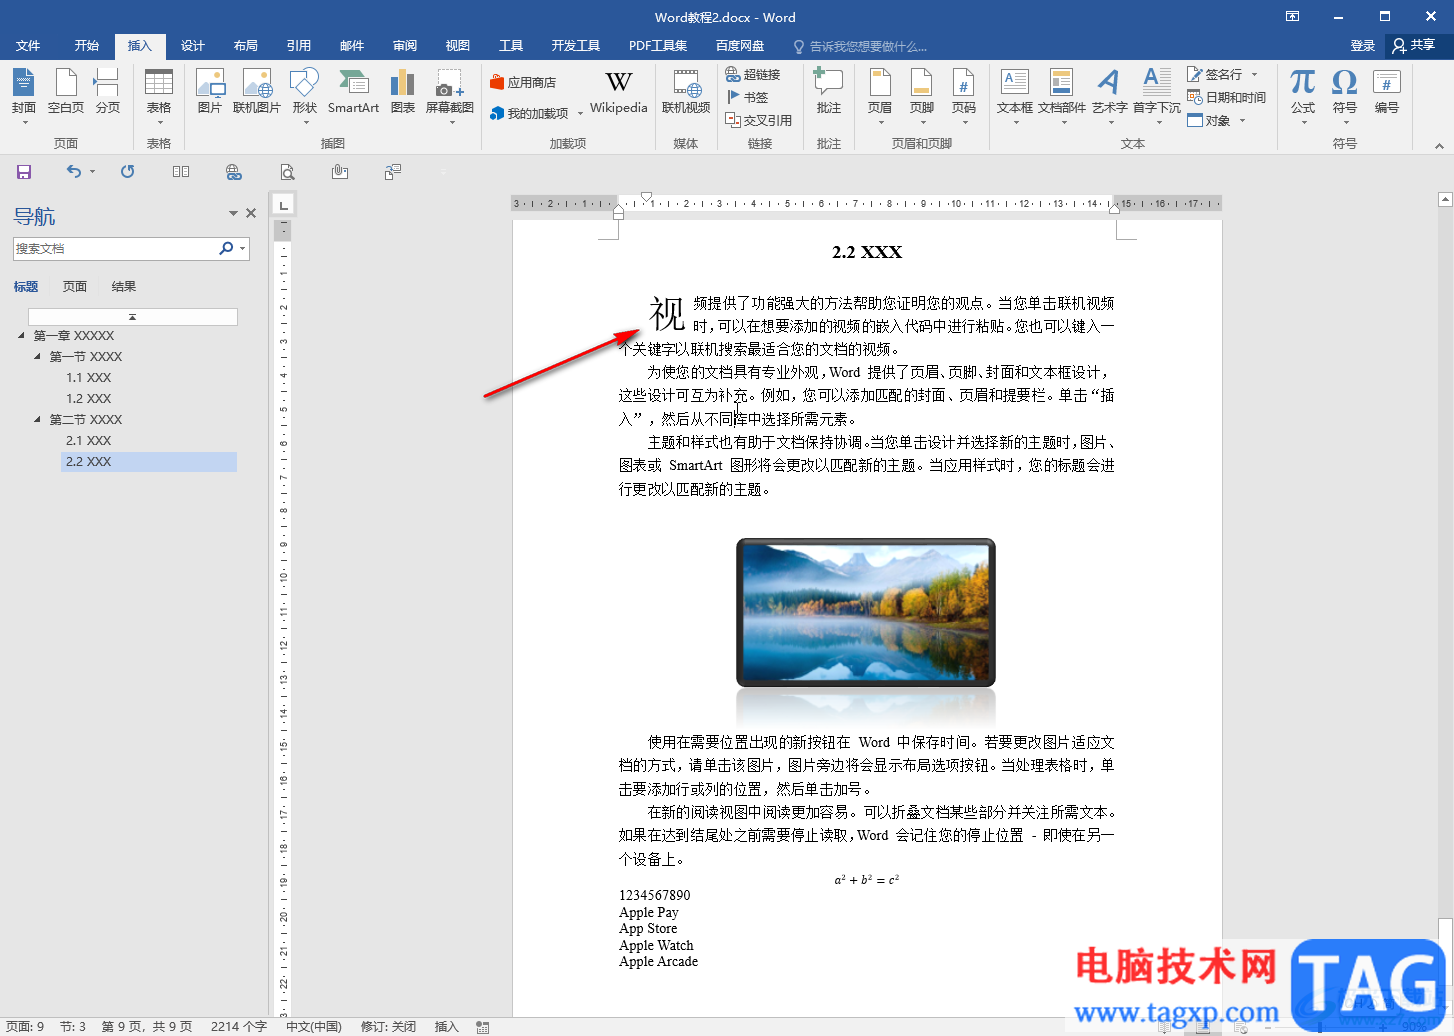Expand the navigation search options dropdown

(x=243, y=249)
